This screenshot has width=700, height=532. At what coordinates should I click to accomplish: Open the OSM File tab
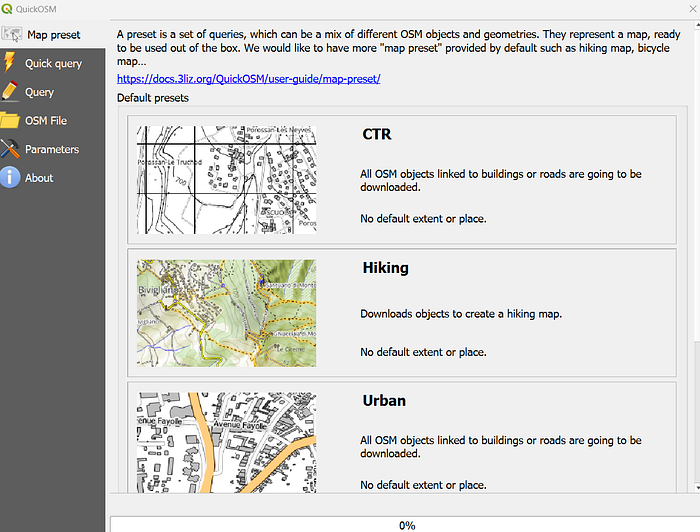(53, 120)
